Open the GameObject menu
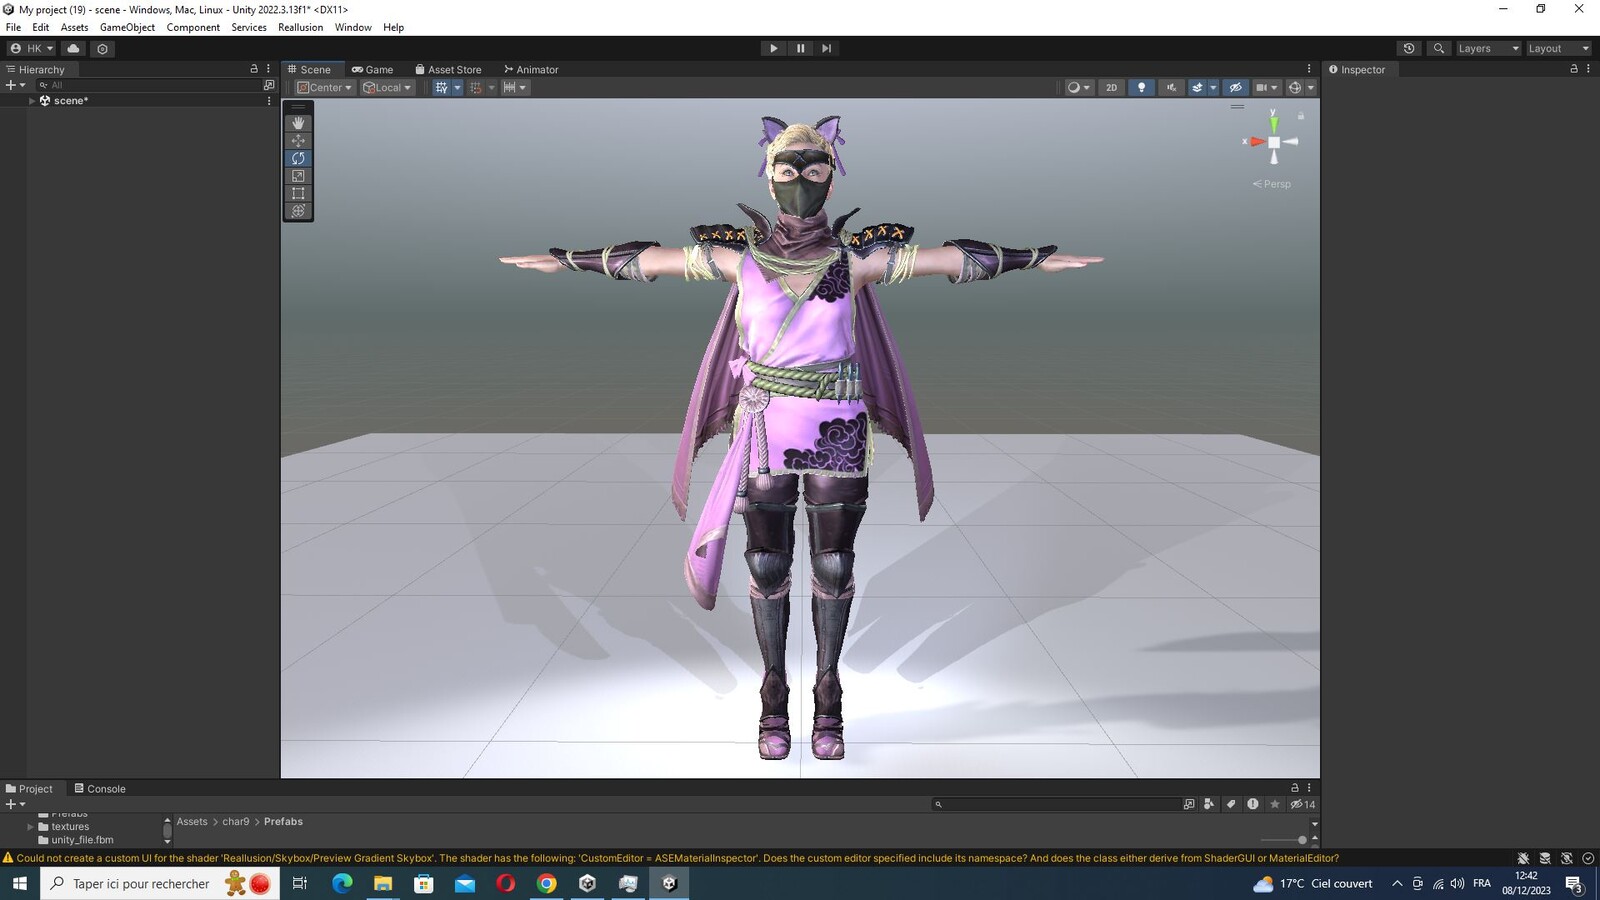This screenshot has height=900, width=1600. [127, 27]
